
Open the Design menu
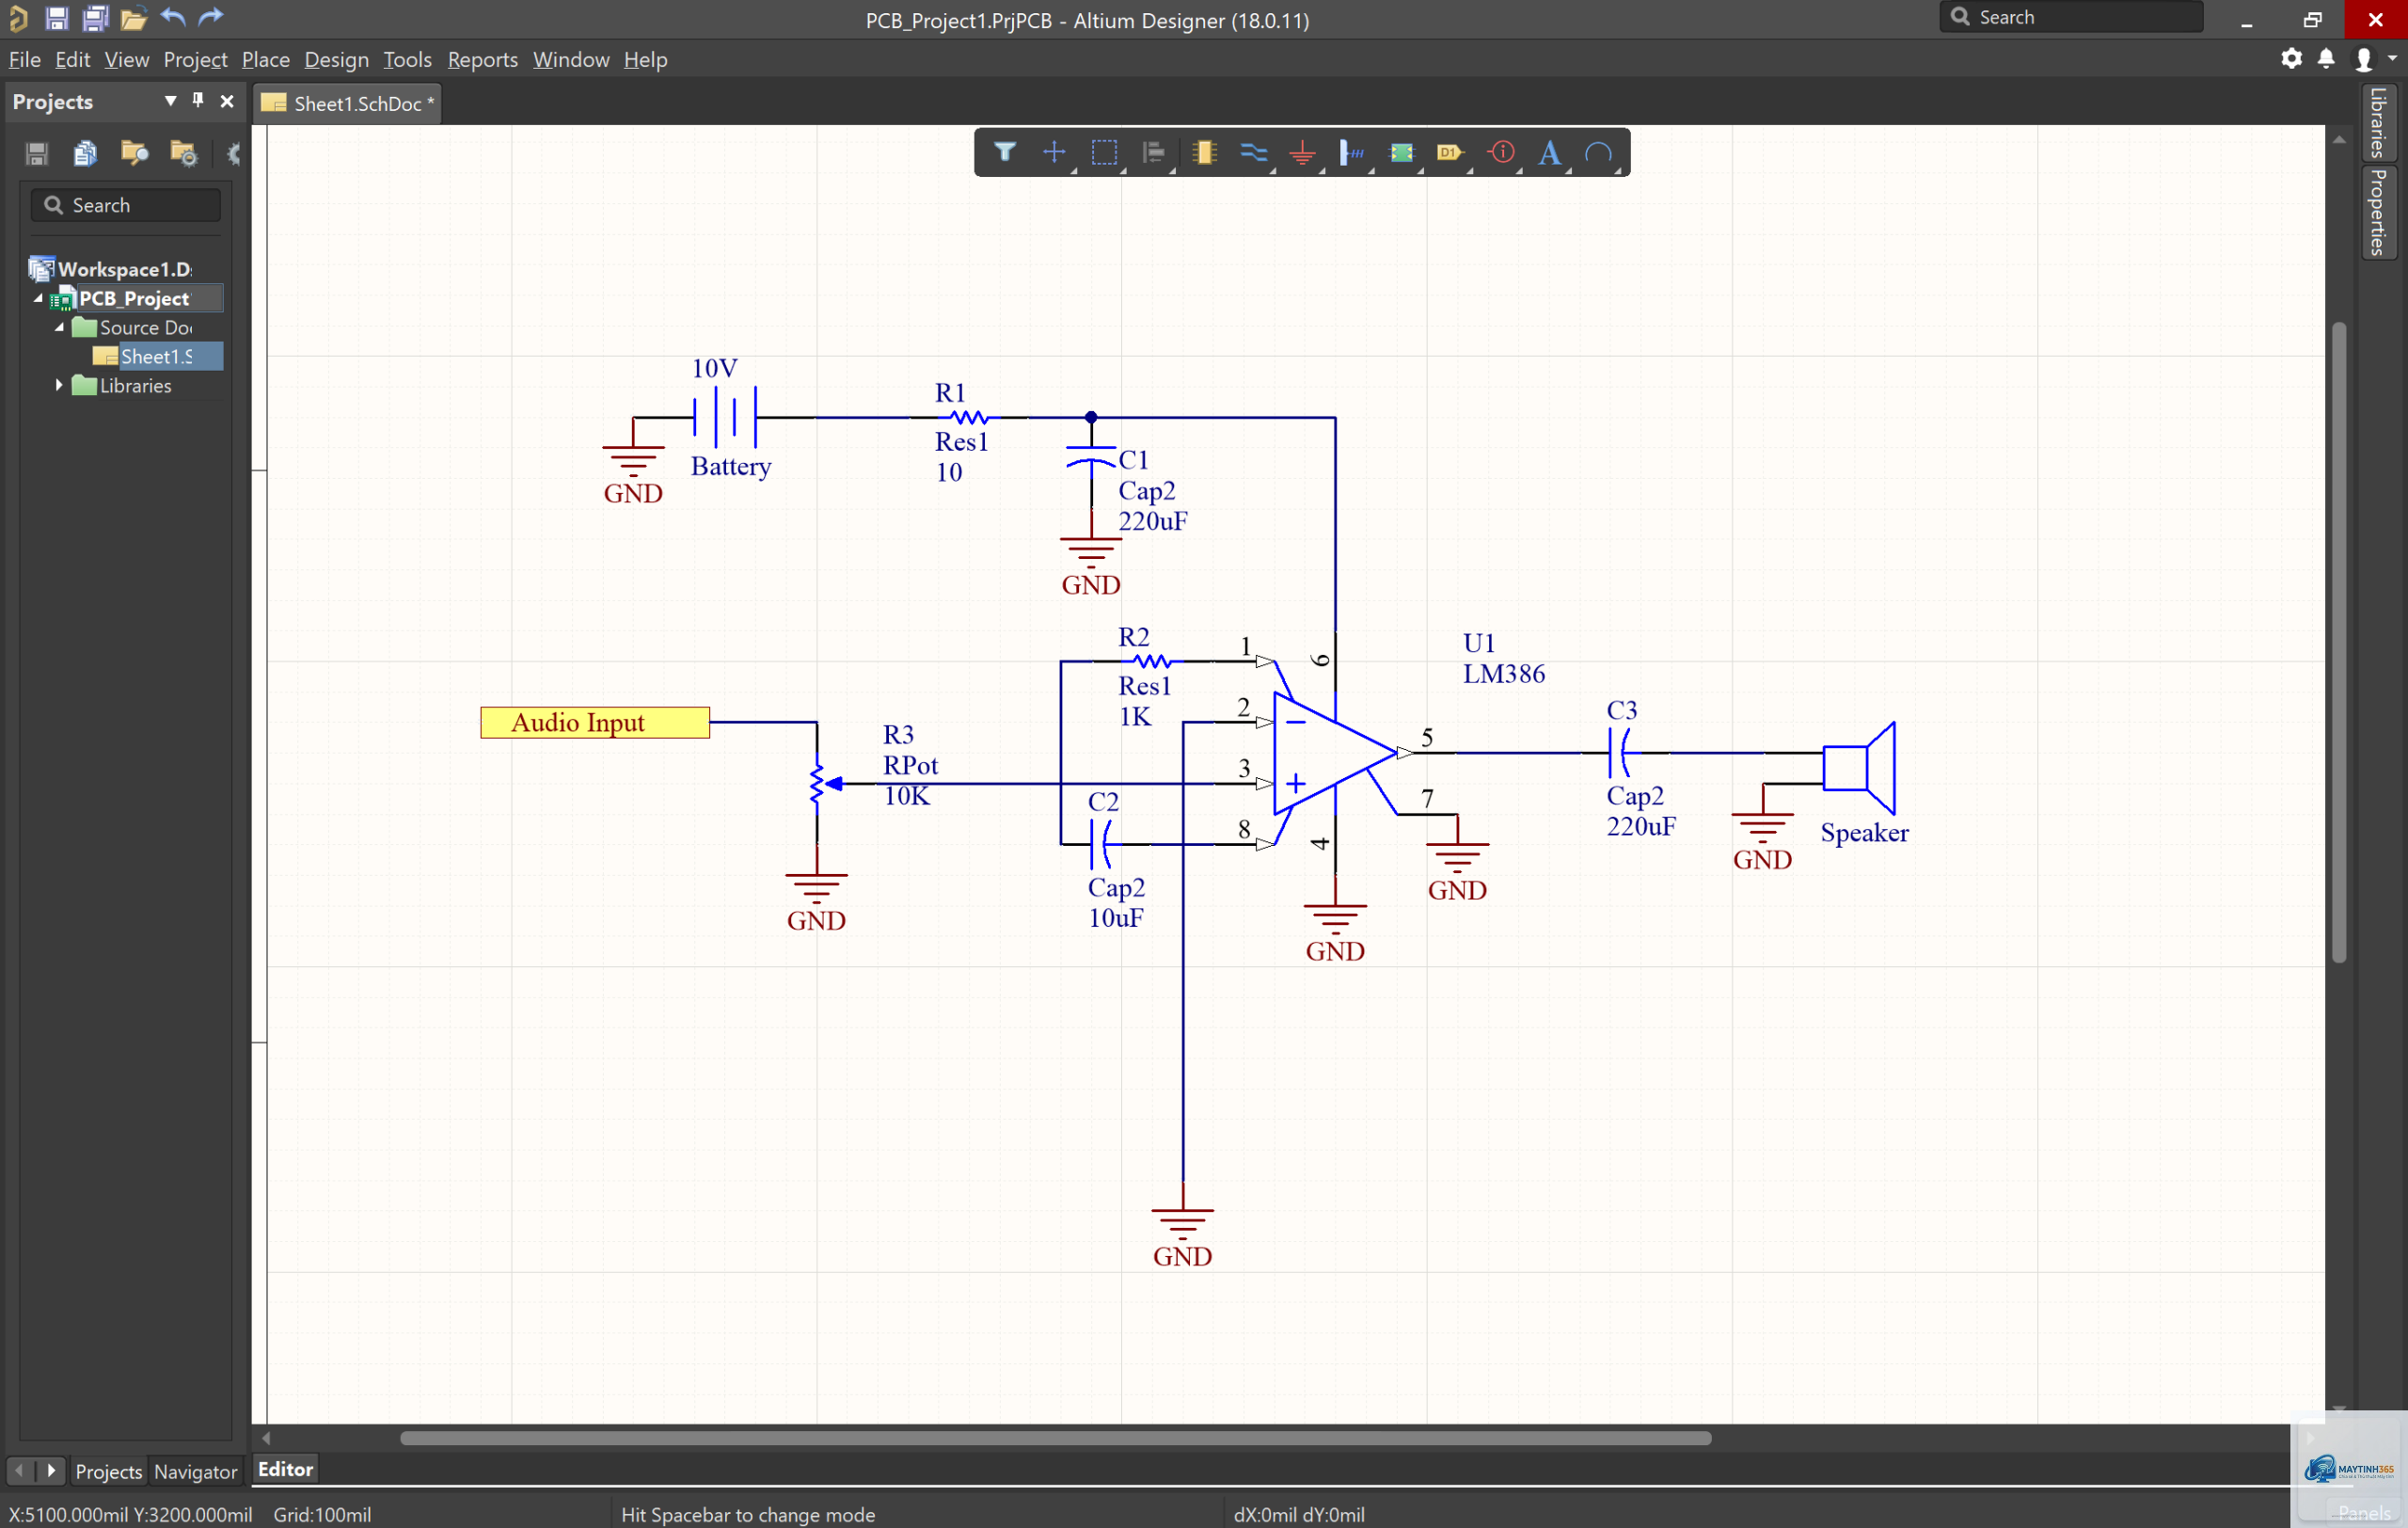point(337,60)
